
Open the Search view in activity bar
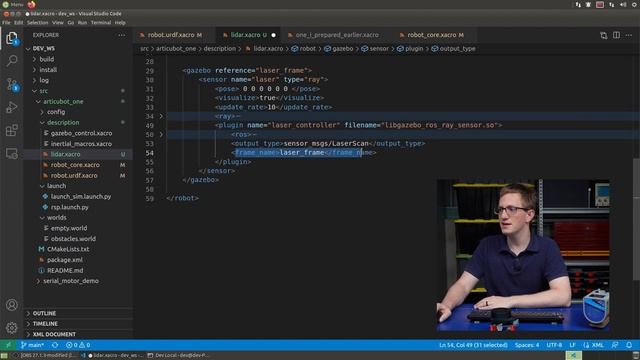11,61
